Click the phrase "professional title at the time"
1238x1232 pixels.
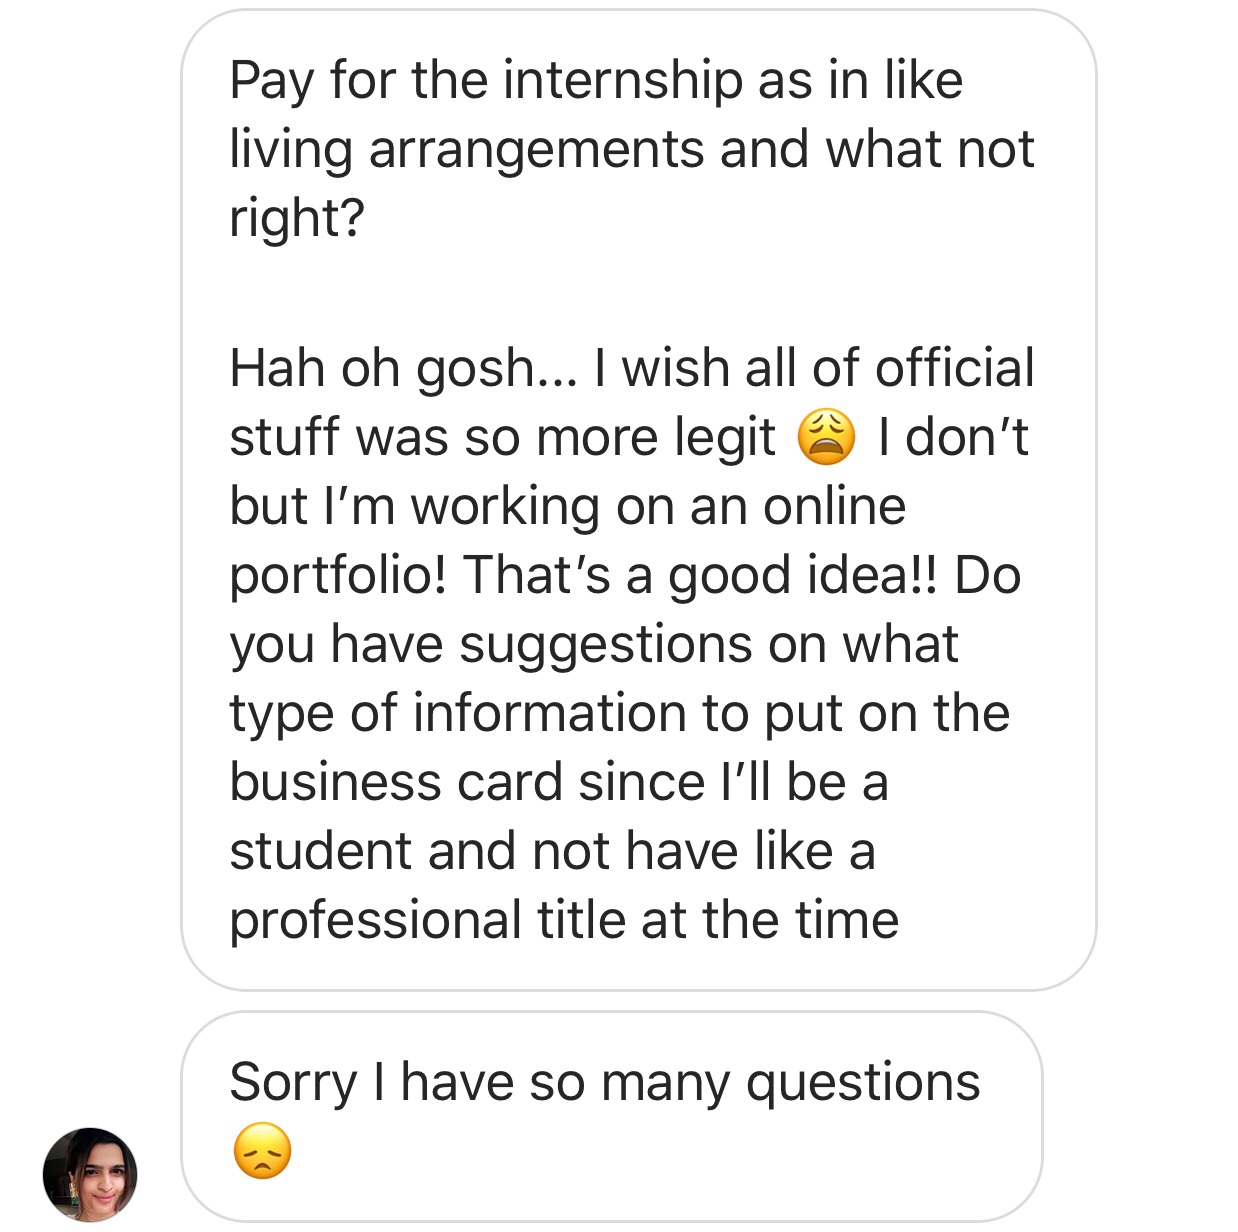(x=564, y=920)
